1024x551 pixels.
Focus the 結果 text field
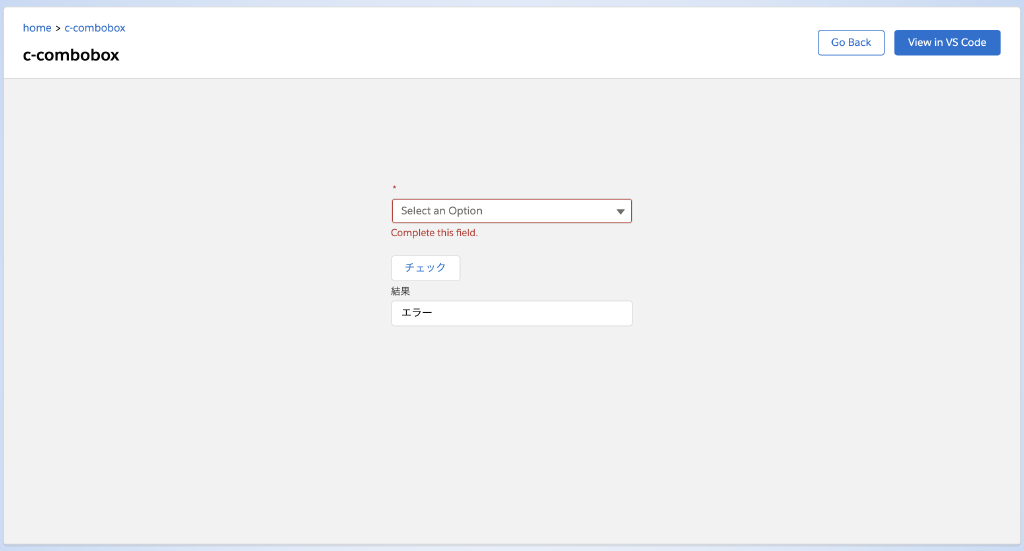pyautogui.click(x=511, y=313)
